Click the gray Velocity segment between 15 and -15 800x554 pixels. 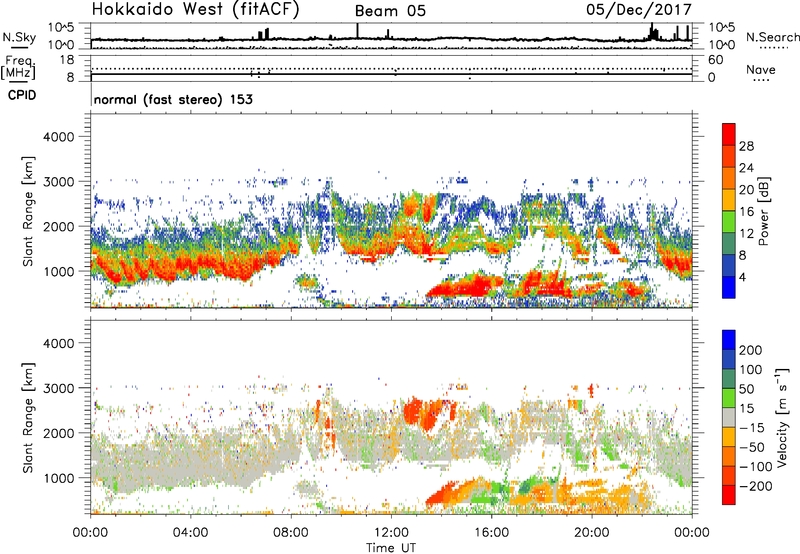(729, 417)
